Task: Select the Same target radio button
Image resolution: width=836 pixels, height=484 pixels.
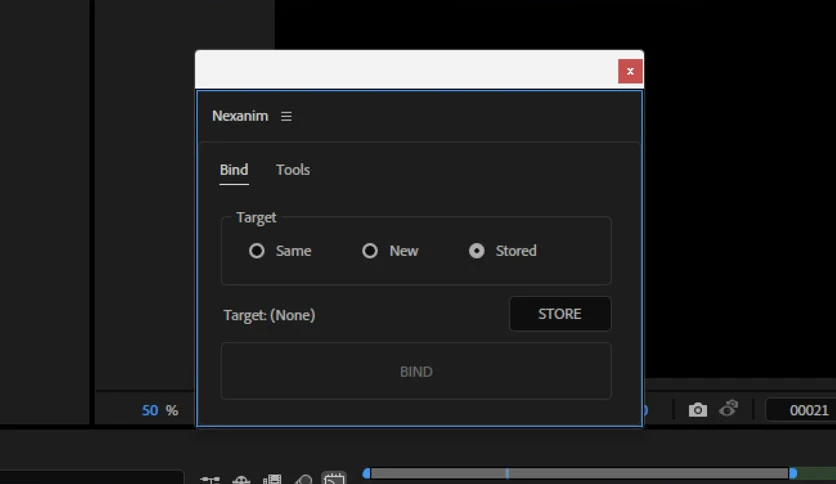Action: (x=256, y=251)
